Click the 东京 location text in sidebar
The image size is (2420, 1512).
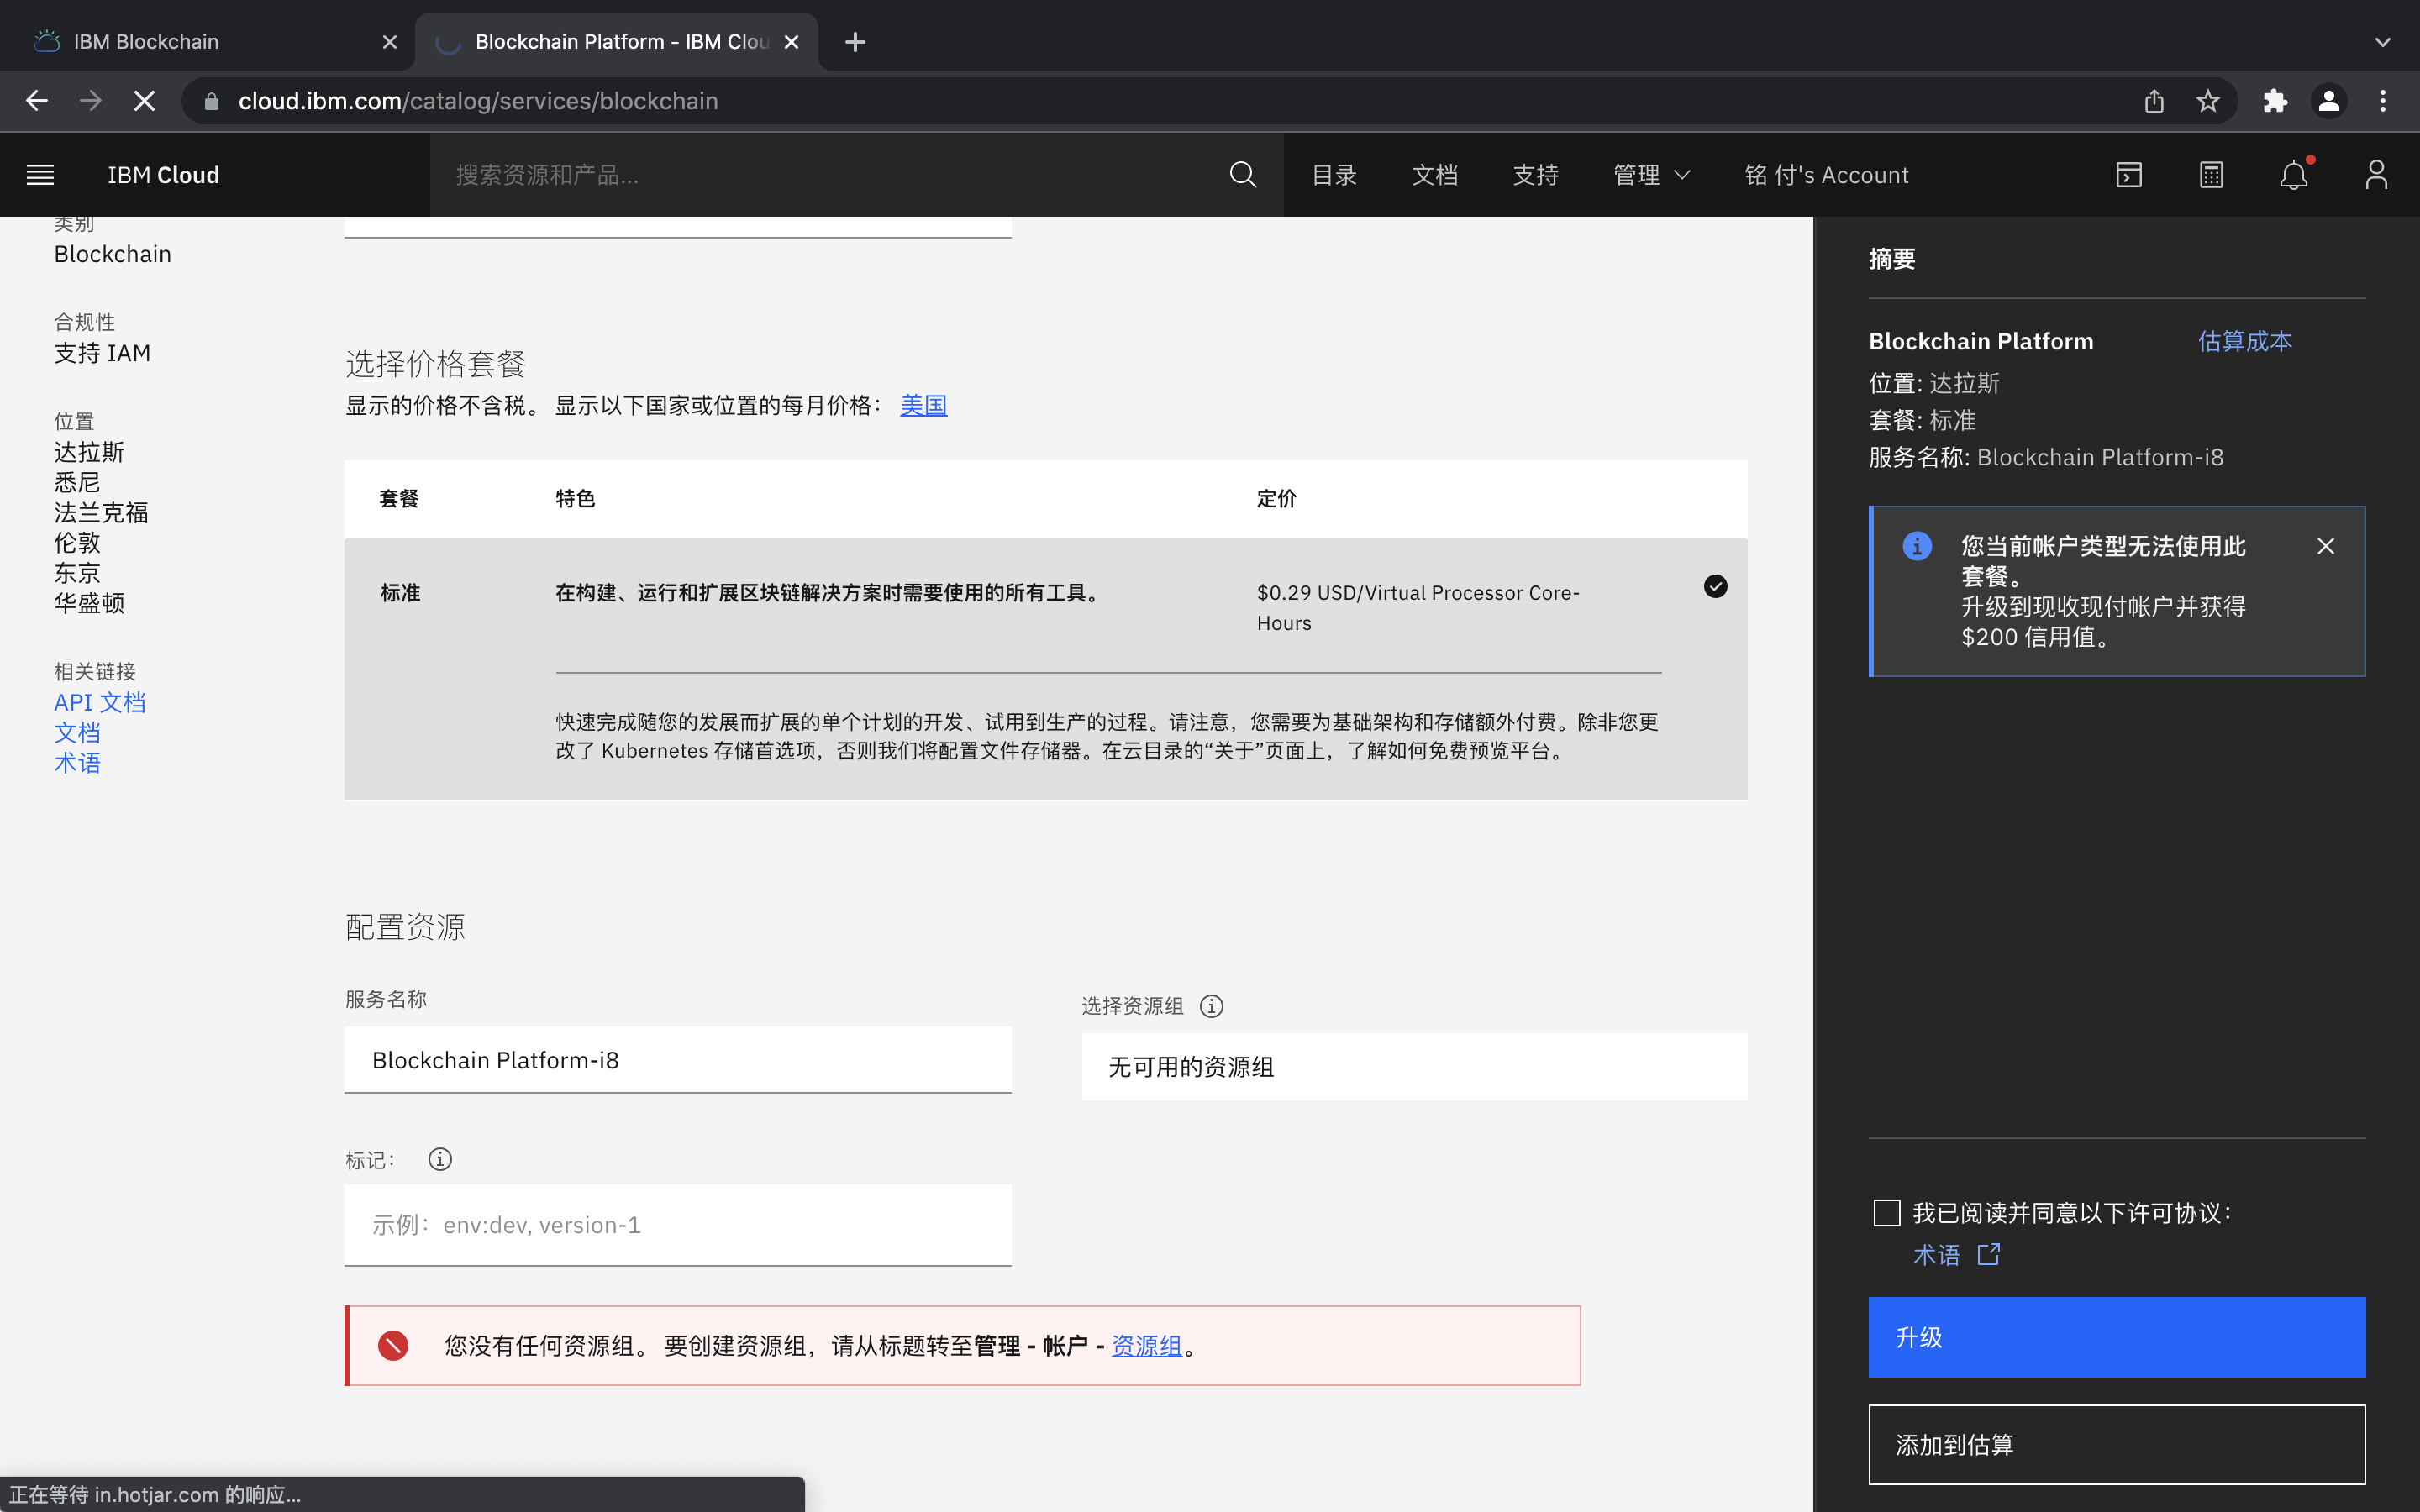pyautogui.click(x=77, y=573)
